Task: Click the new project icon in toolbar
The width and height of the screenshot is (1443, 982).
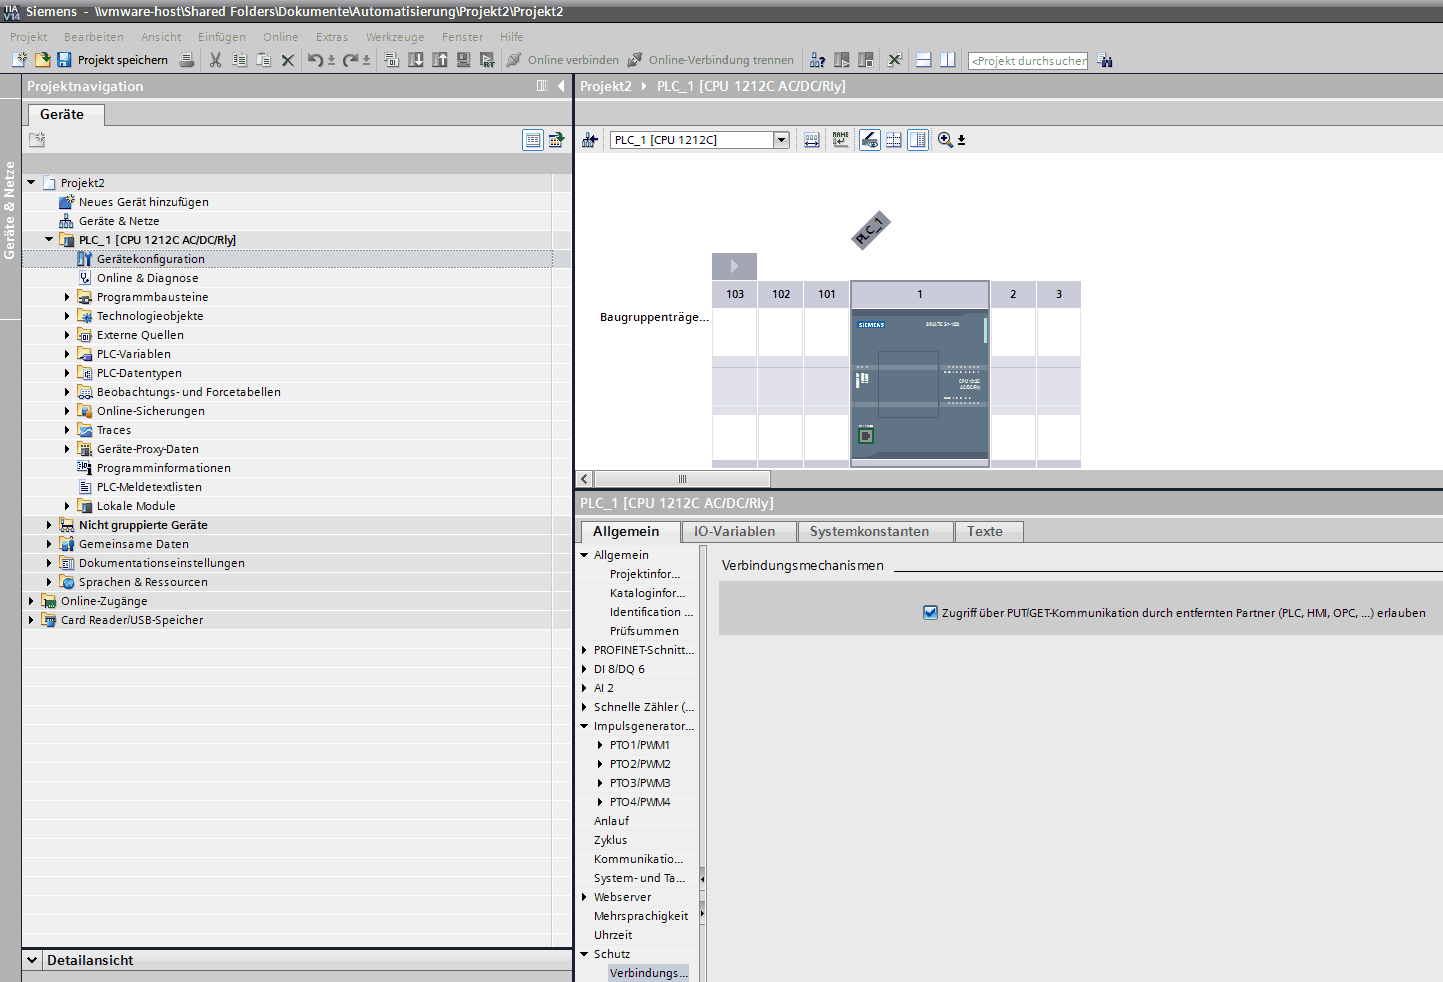Action: click(x=20, y=60)
